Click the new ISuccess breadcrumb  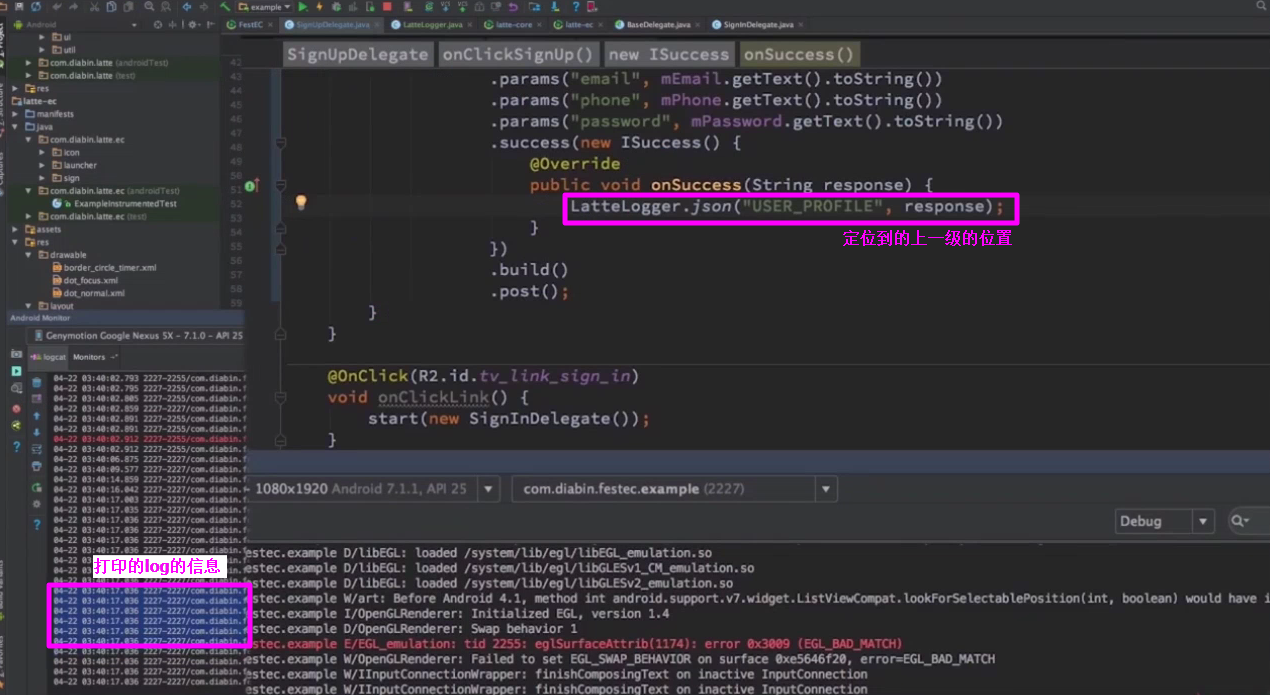pos(669,55)
